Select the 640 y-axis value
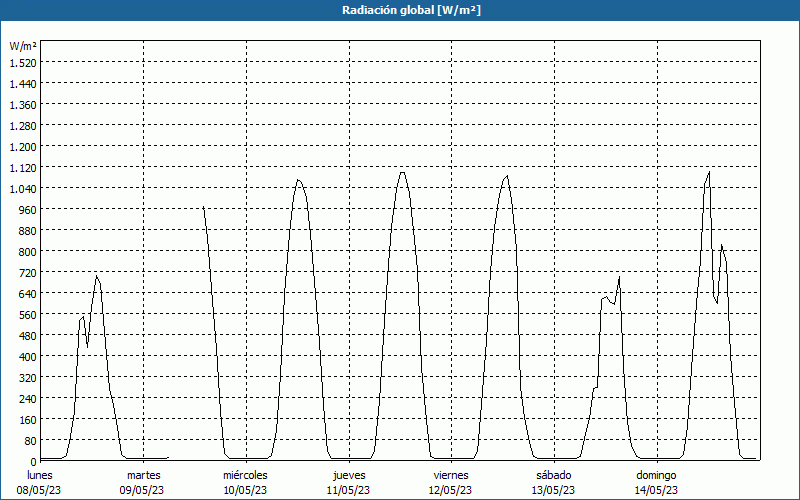 tap(28, 294)
